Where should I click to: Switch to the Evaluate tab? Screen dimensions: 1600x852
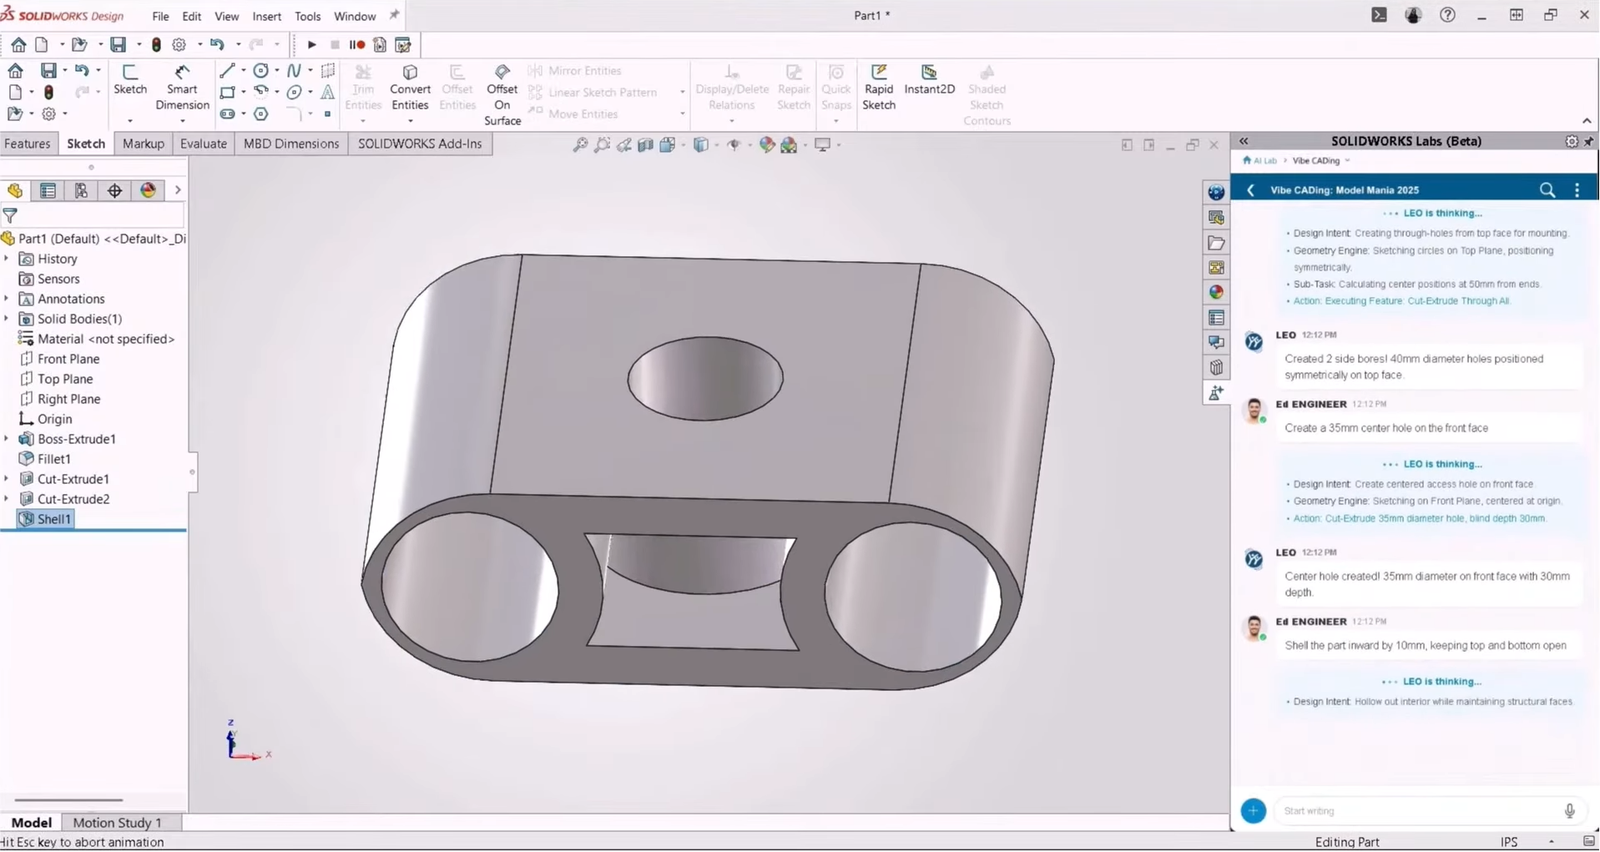tap(203, 144)
